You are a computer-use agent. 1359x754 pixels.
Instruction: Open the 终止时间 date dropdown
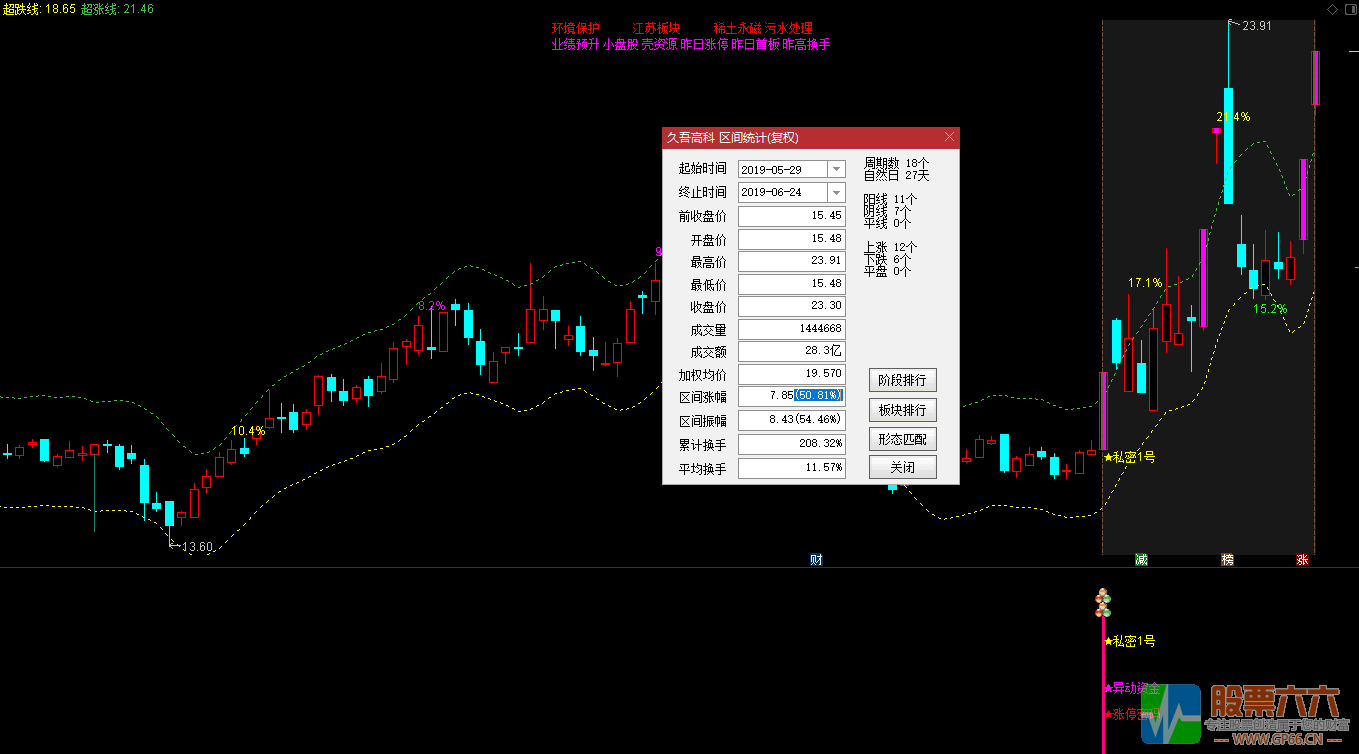838,192
